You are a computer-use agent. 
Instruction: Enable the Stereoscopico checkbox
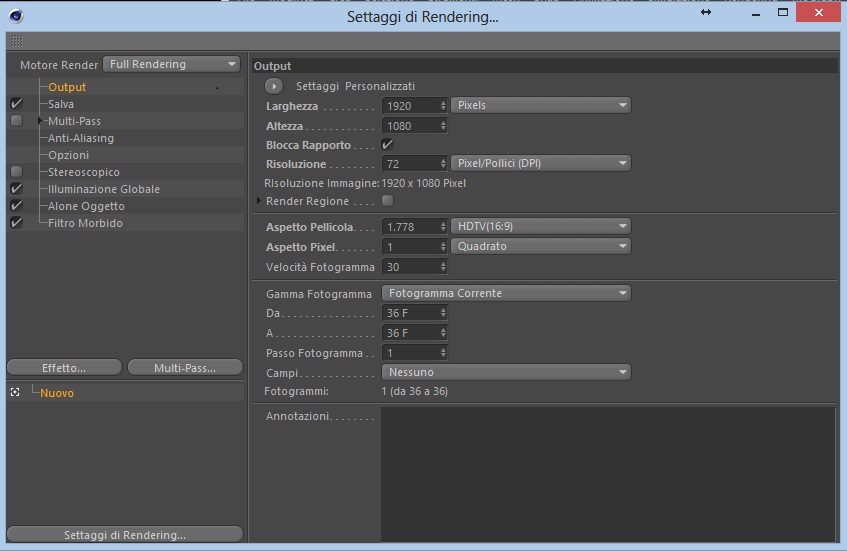pos(17,171)
